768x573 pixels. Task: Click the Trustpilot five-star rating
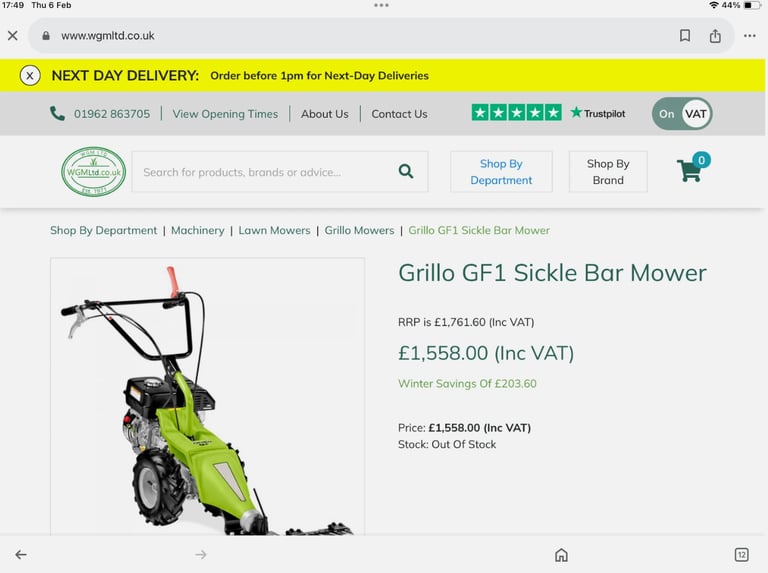coord(517,113)
